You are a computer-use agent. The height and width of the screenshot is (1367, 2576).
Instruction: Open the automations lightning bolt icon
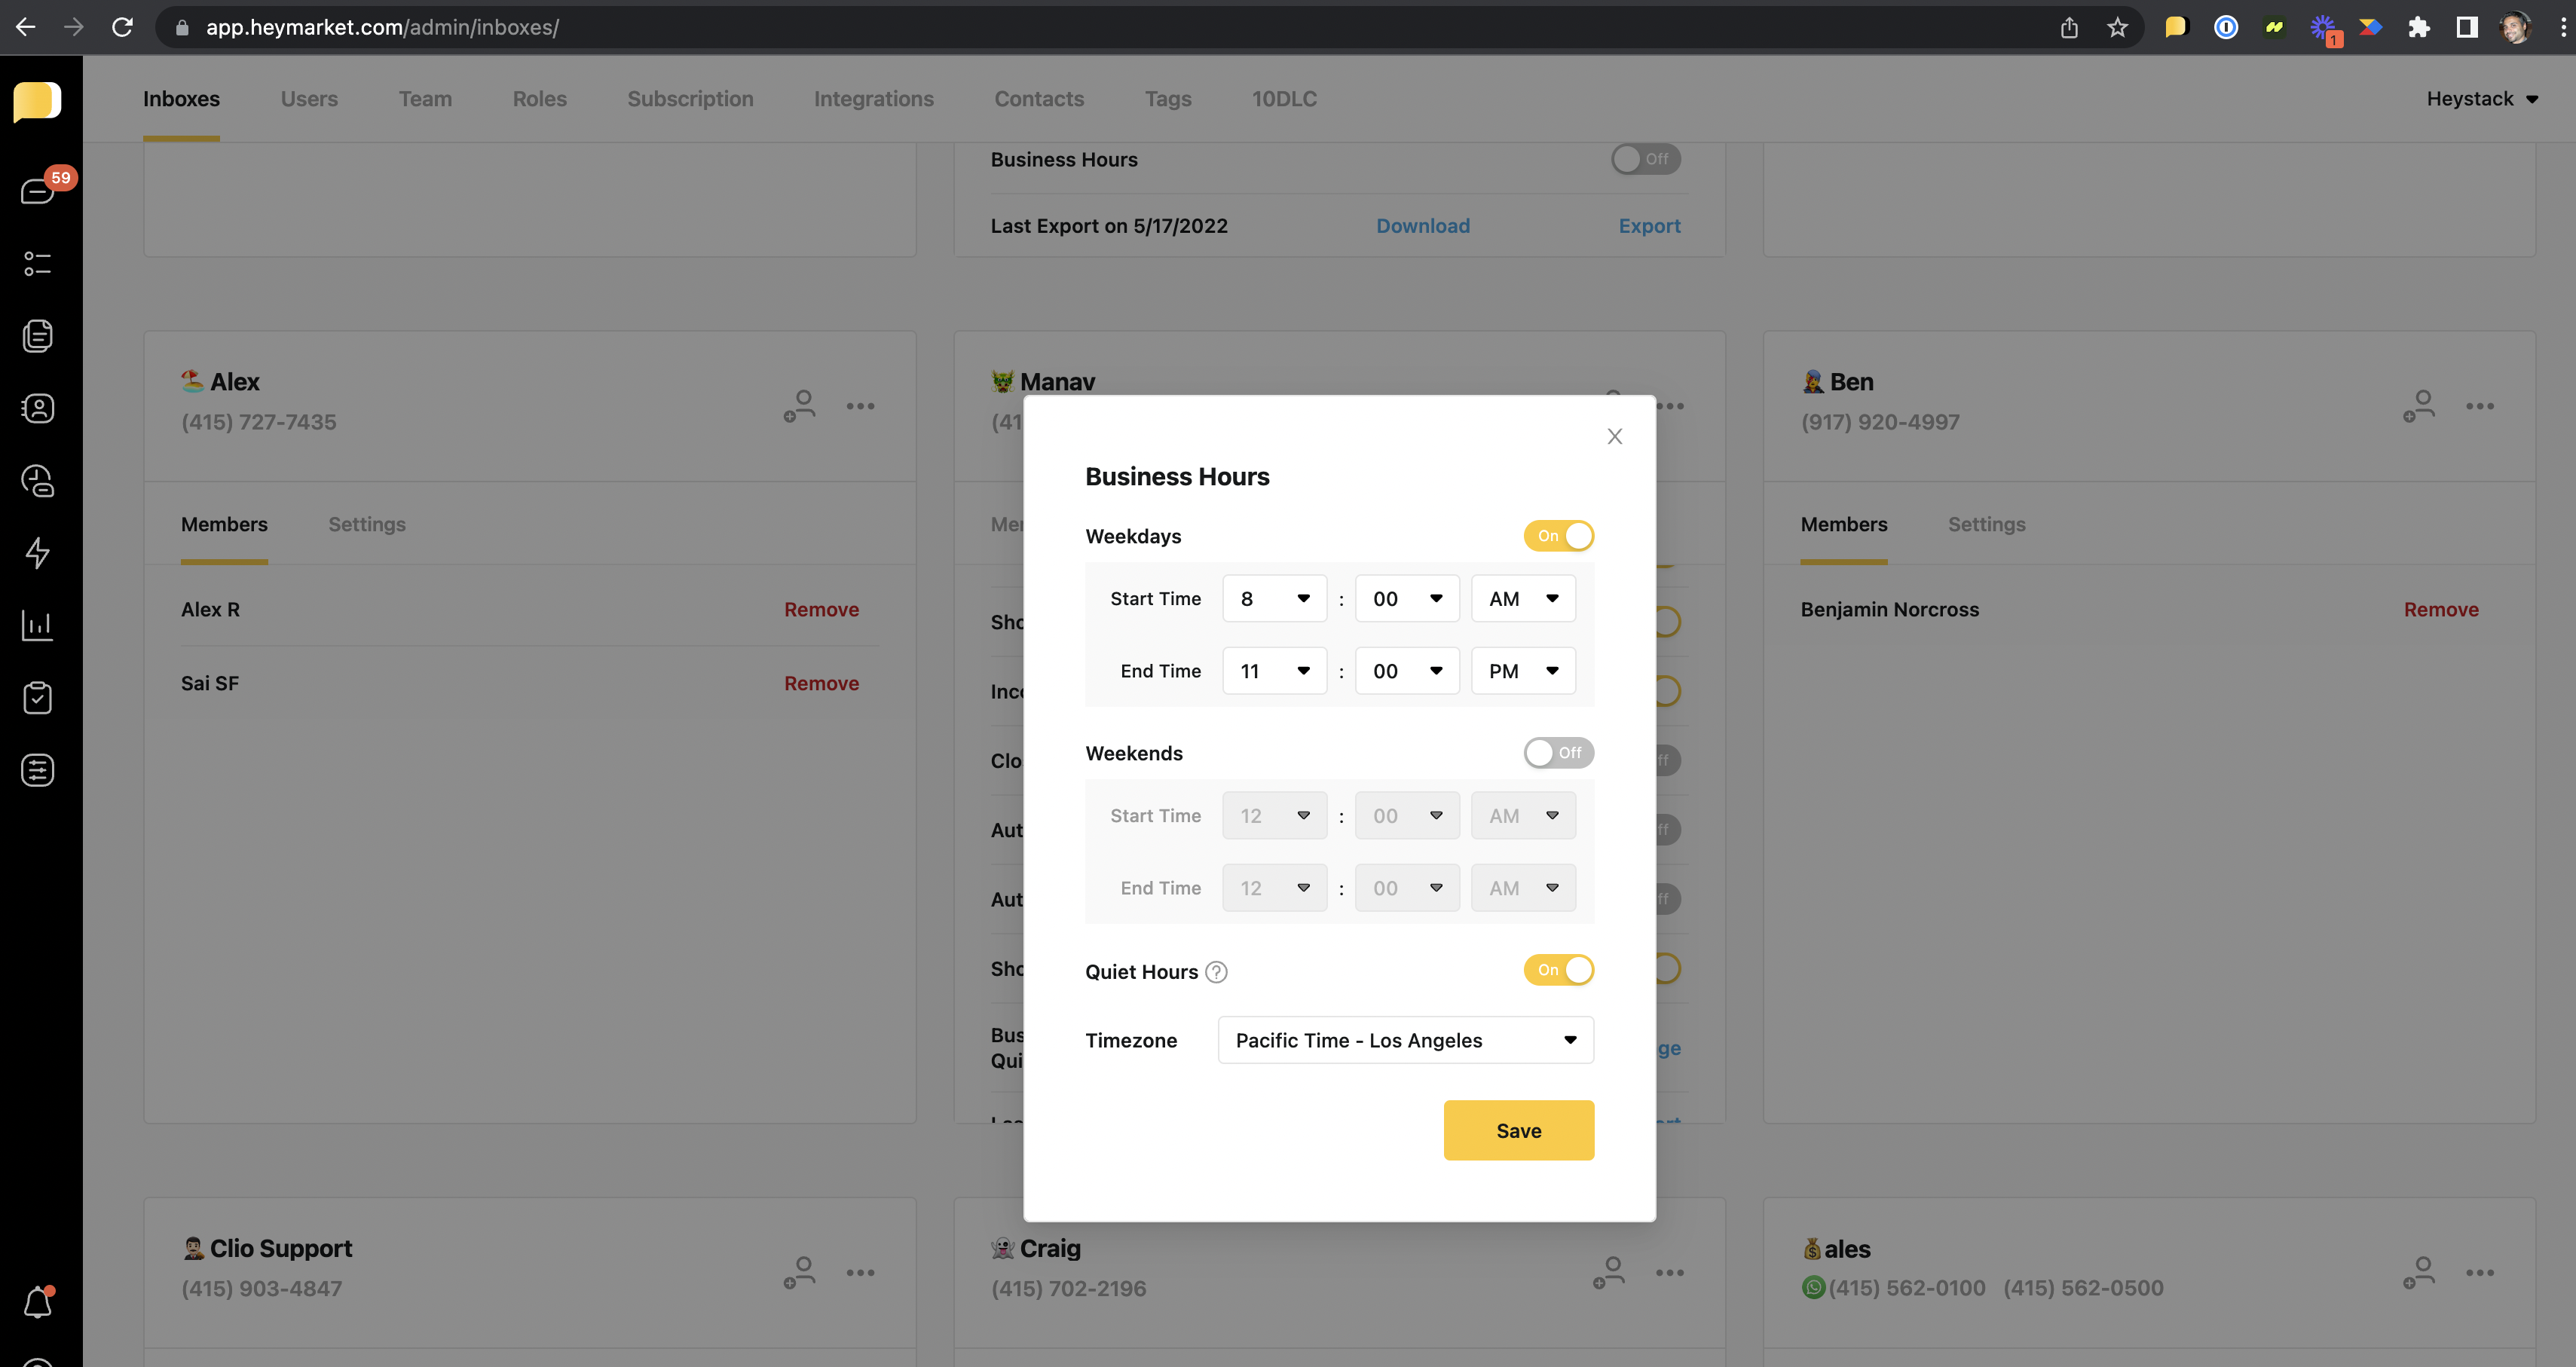click(x=38, y=553)
